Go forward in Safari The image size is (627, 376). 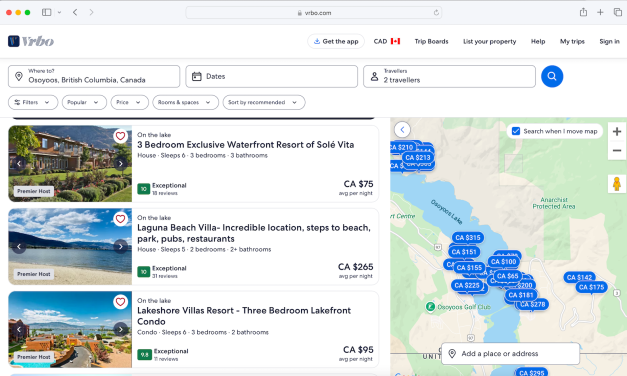click(x=92, y=12)
